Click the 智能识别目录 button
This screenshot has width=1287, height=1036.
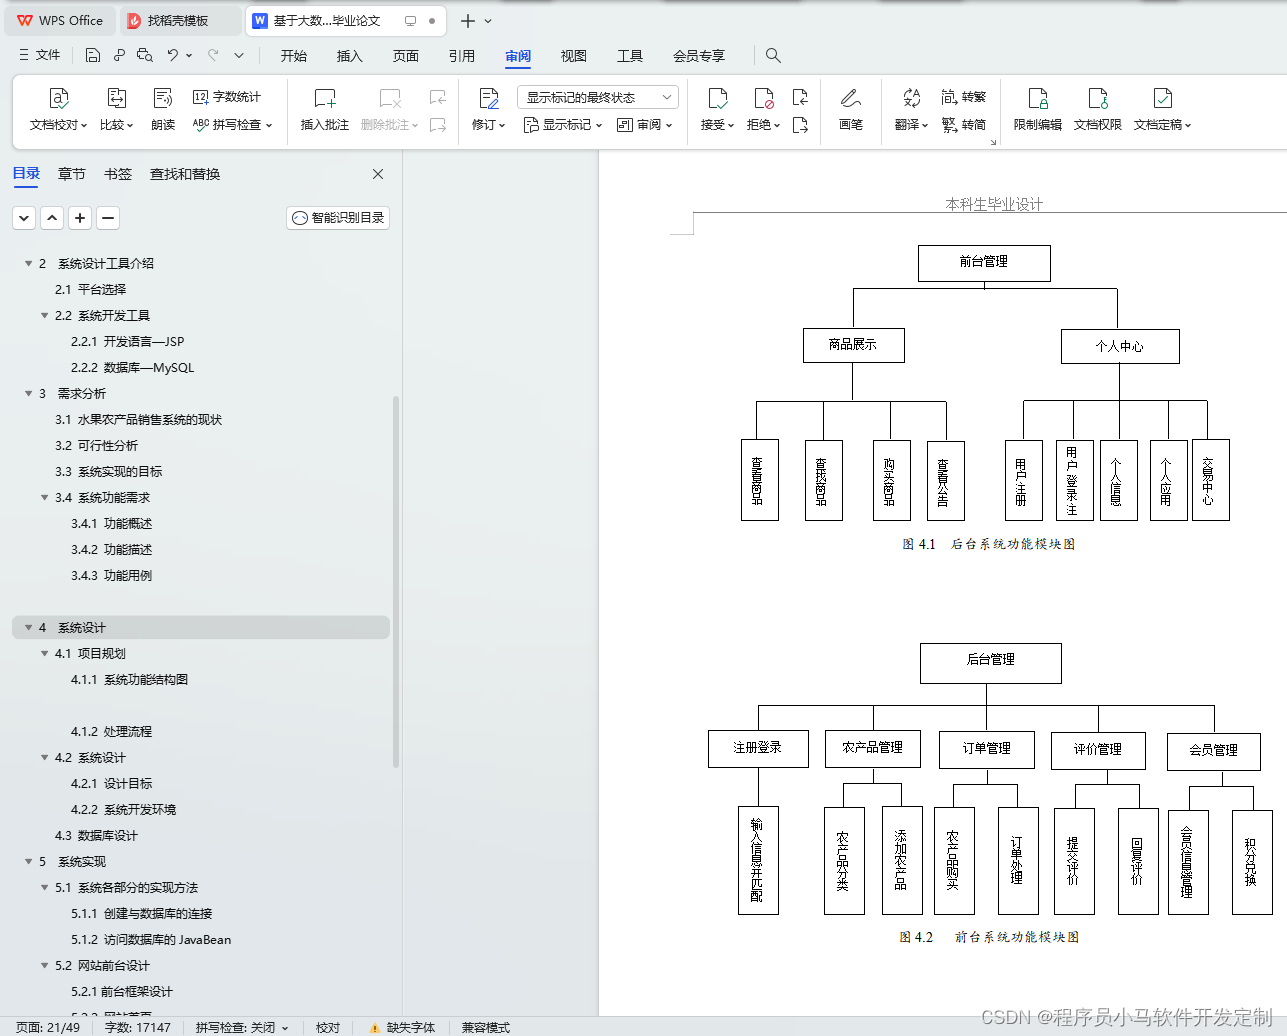[x=338, y=218]
